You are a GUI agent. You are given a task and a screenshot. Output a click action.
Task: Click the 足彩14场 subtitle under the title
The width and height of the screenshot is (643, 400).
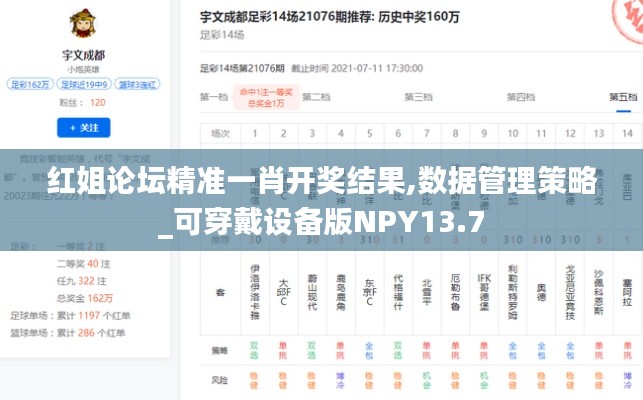[222, 35]
